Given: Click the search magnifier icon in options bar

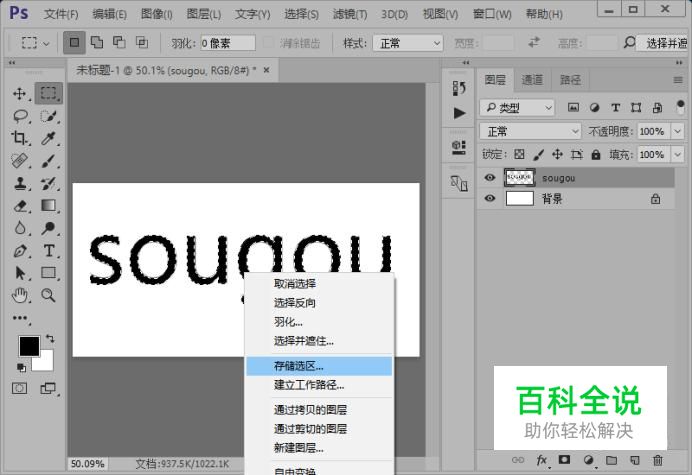Looking at the screenshot, I should pyautogui.click(x=629, y=43).
